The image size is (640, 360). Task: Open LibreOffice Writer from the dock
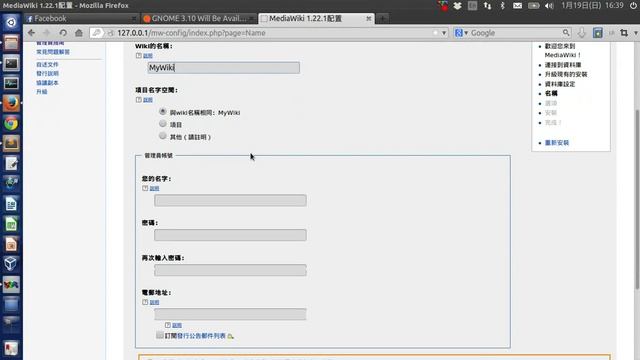tap(11, 204)
